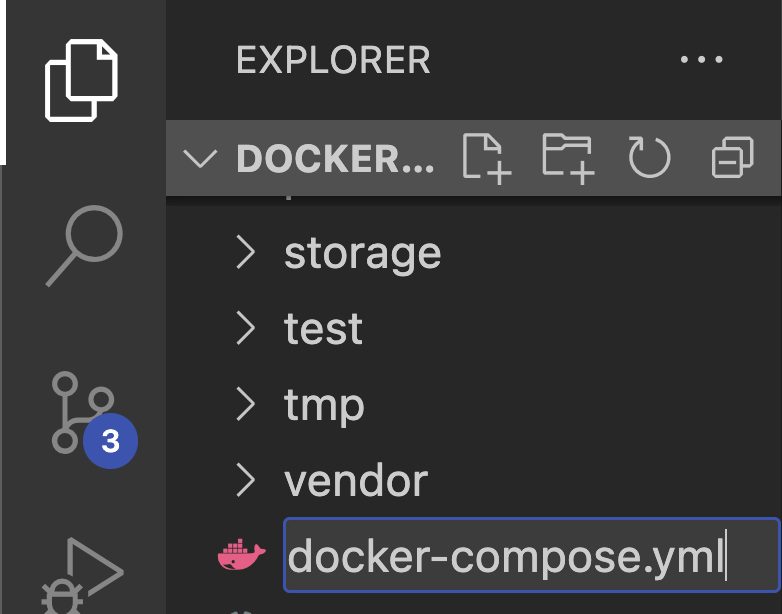Open the Explorer view icon

tap(82, 81)
